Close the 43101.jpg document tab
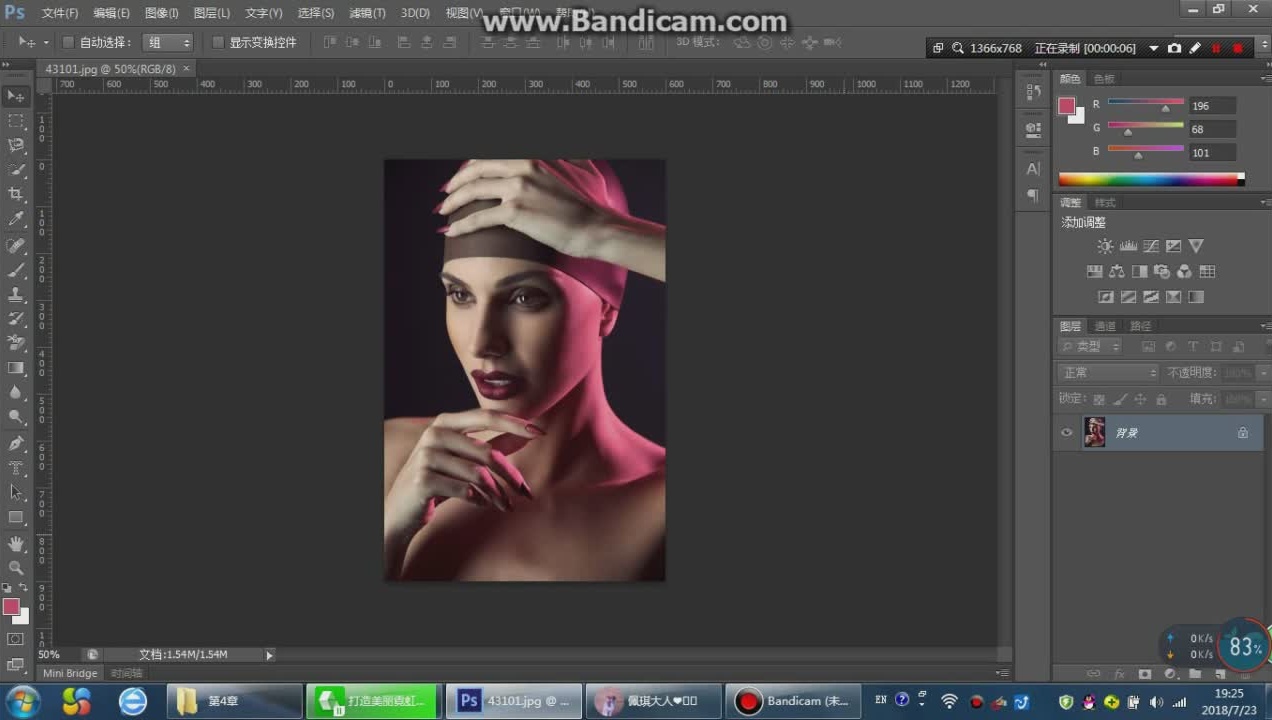1272x720 pixels. [x=186, y=69]
